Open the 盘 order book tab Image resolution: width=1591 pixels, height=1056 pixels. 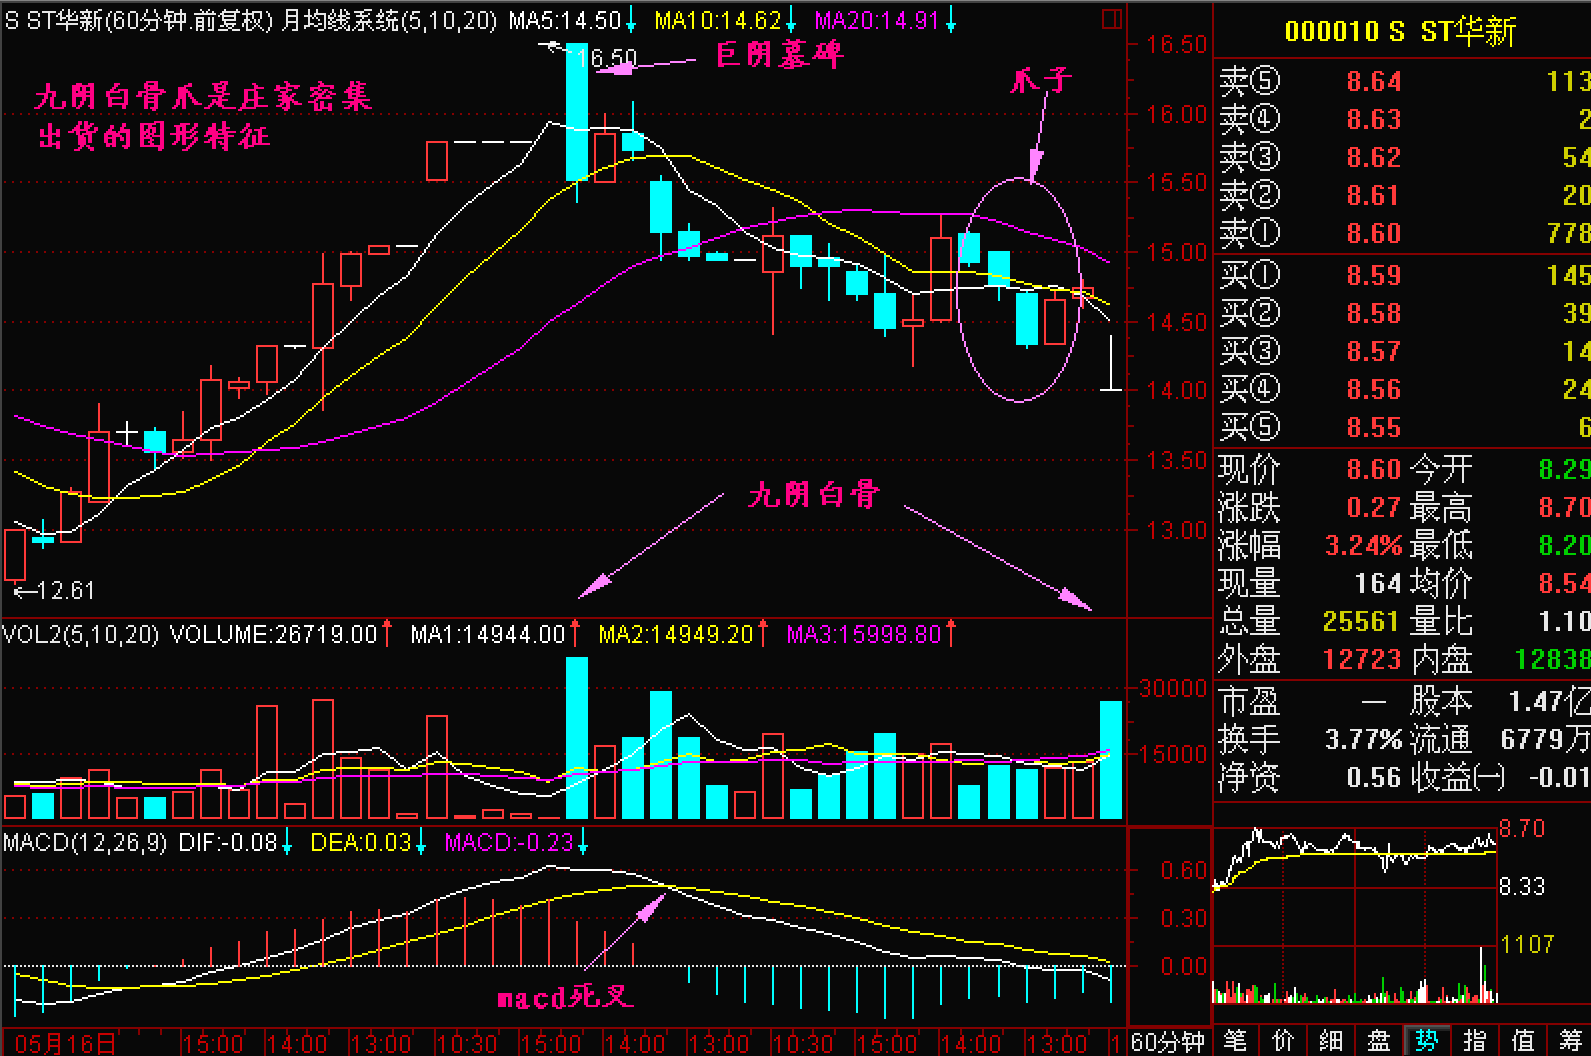pos(1379,1041)
